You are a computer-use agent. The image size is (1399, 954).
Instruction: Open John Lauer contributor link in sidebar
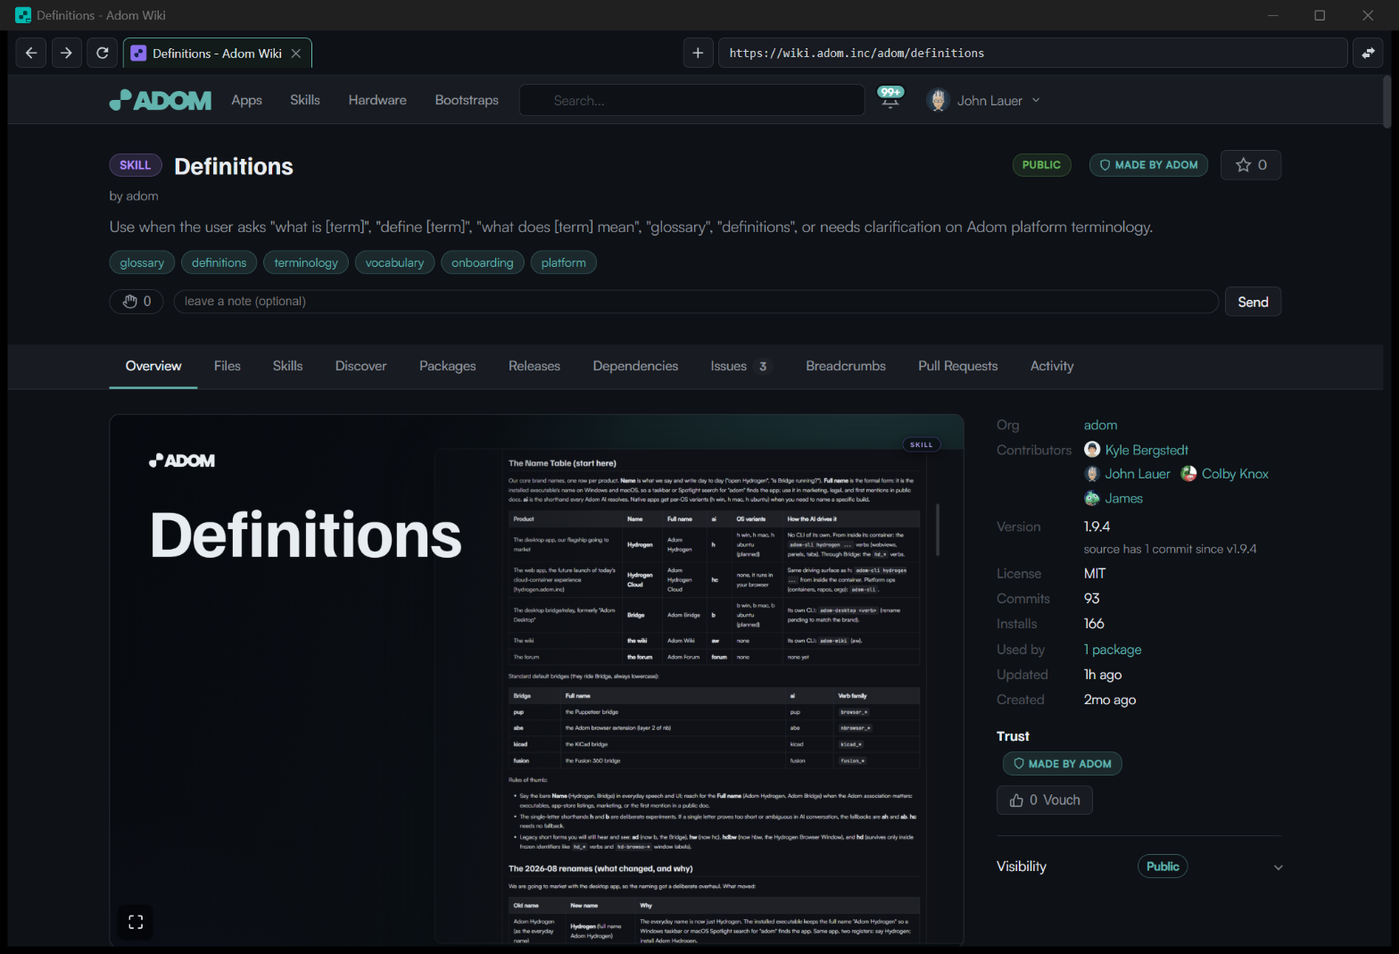(1137, 474)
